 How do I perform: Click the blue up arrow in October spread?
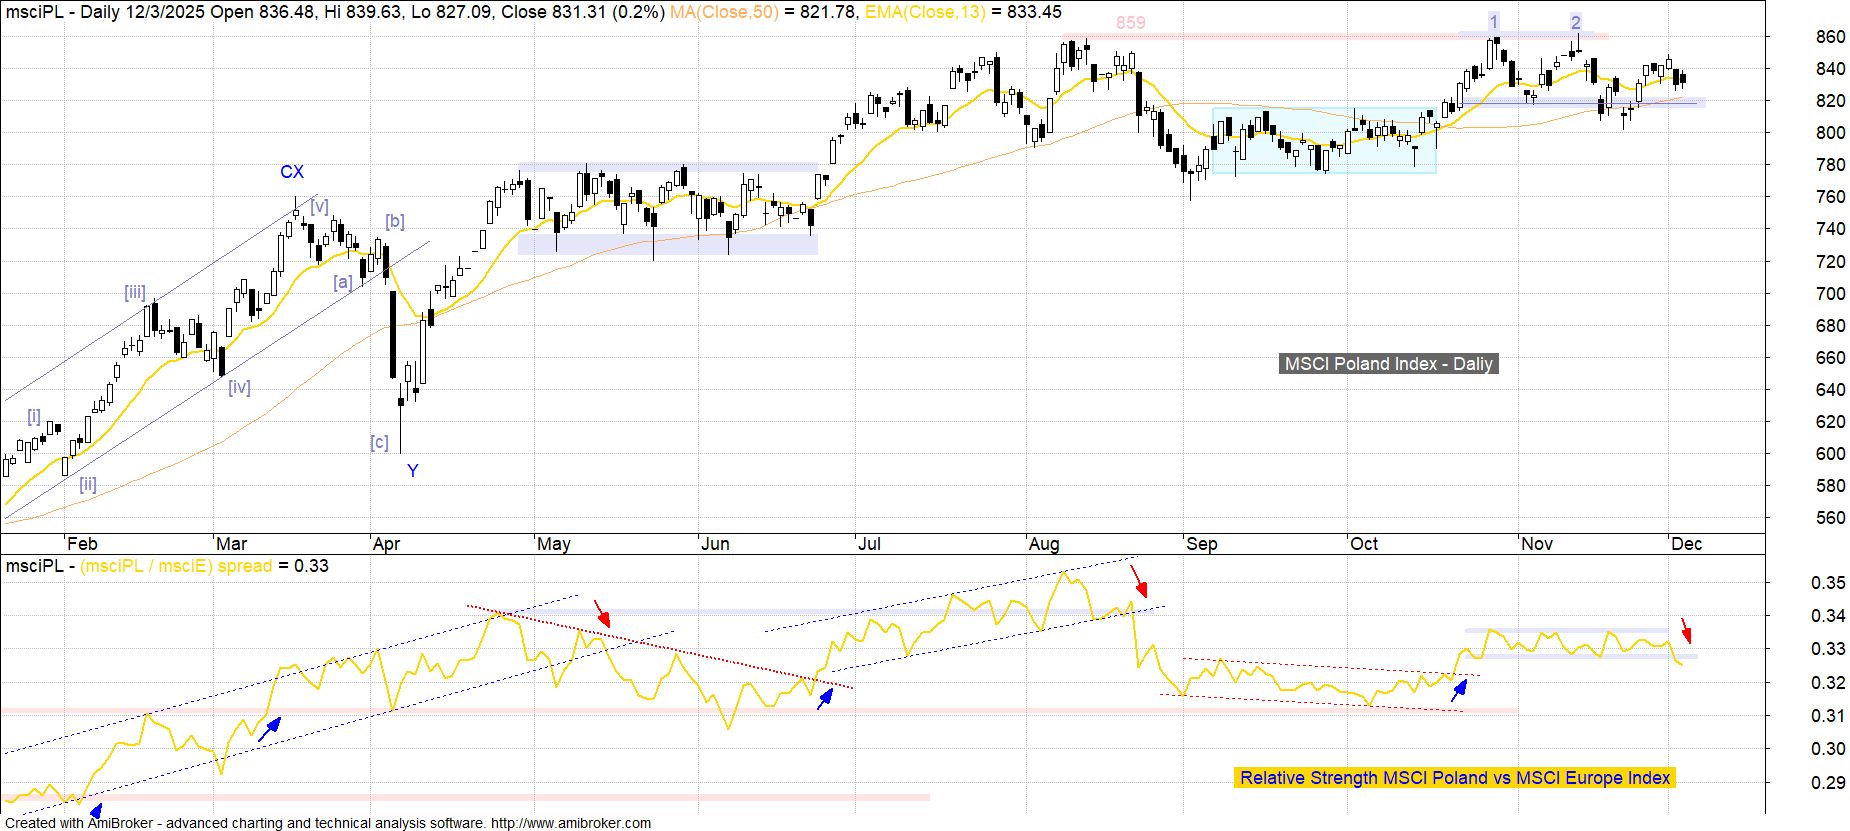(1459, 689)
